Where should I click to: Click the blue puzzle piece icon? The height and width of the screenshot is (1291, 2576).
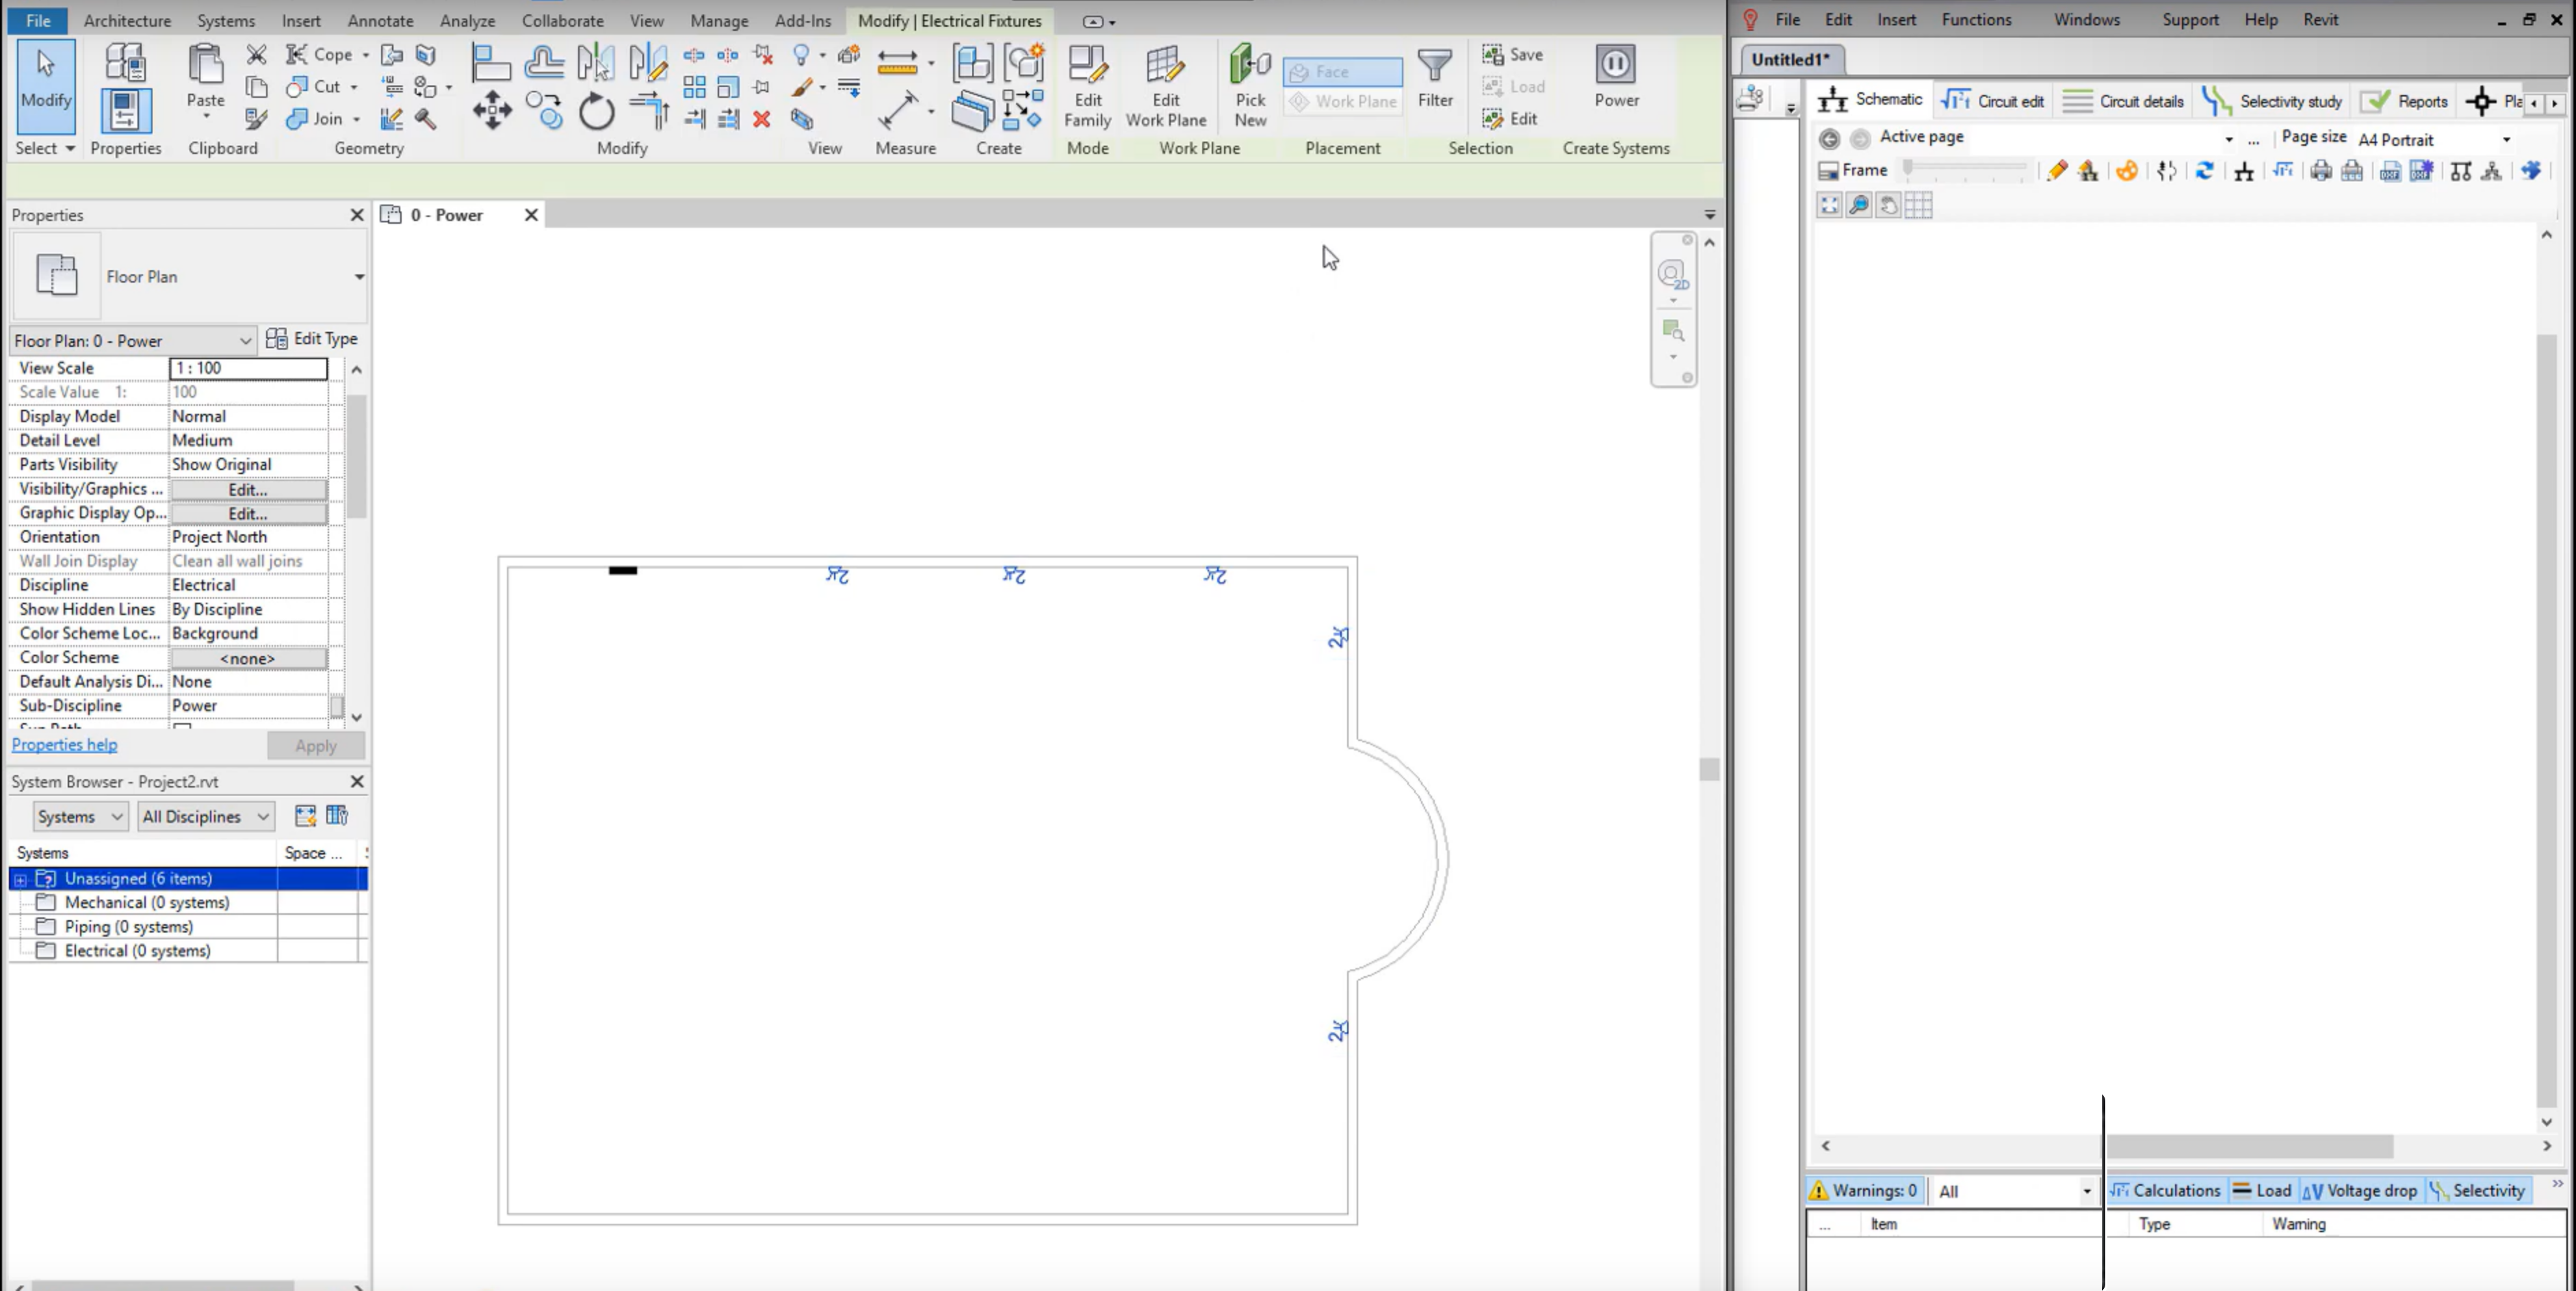coord(2531,171)
